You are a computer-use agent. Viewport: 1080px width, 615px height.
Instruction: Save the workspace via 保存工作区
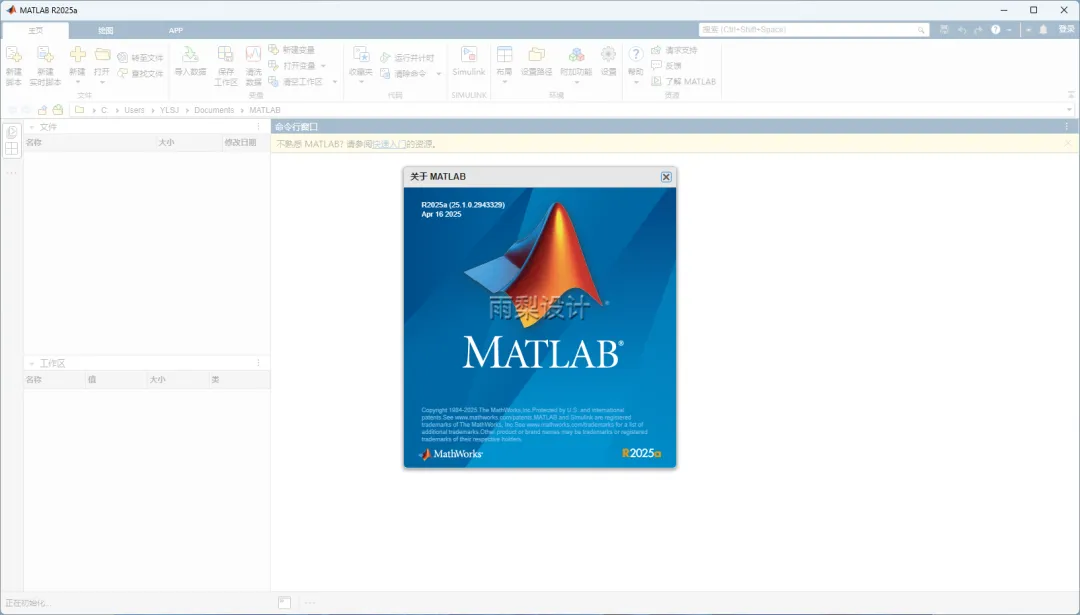[x=225, y=66]
